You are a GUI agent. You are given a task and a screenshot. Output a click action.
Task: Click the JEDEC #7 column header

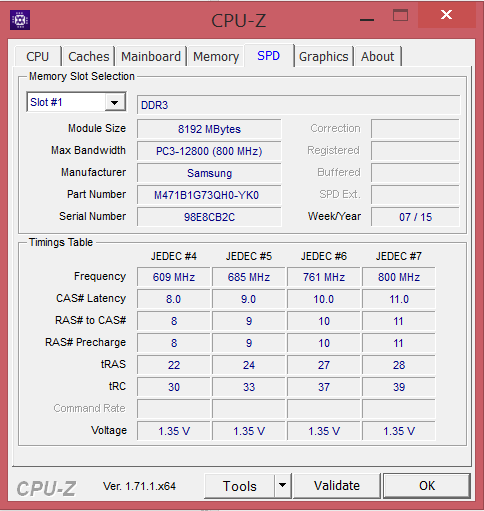point(399,256)
